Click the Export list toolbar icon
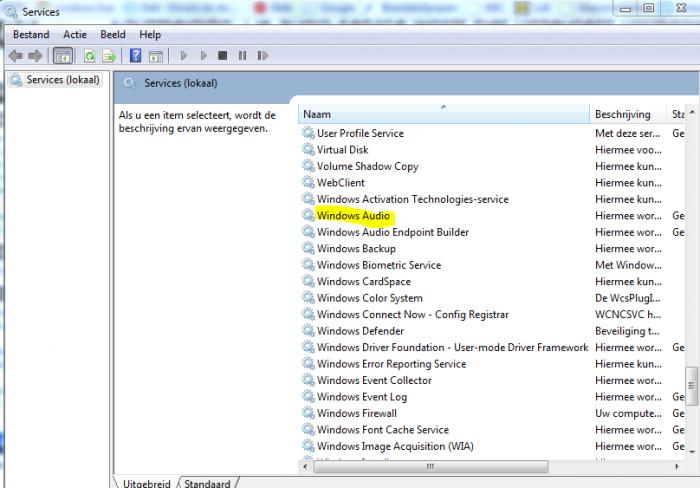 (109, 56)
